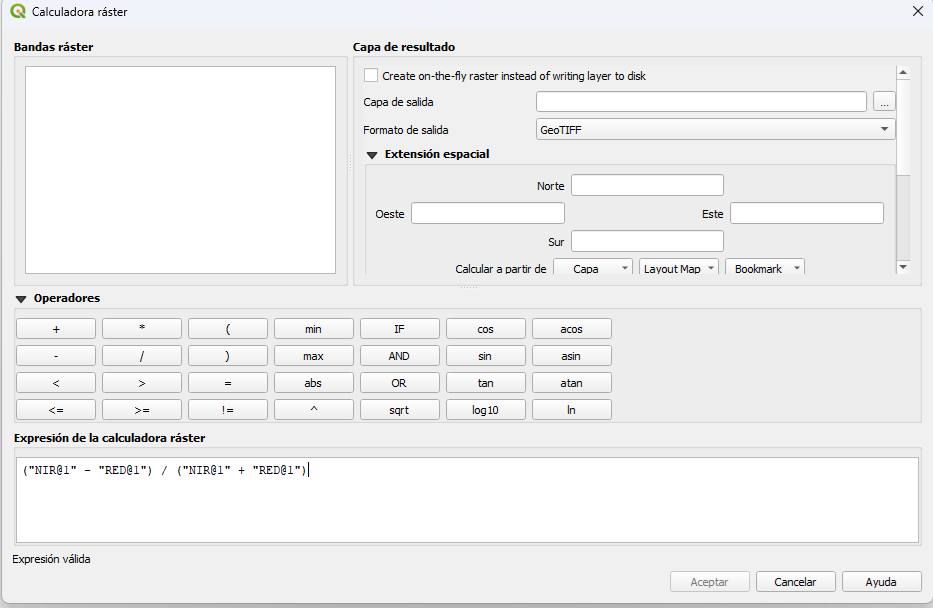
Task: Insert the atan function
Action: (x=572, y=383)
